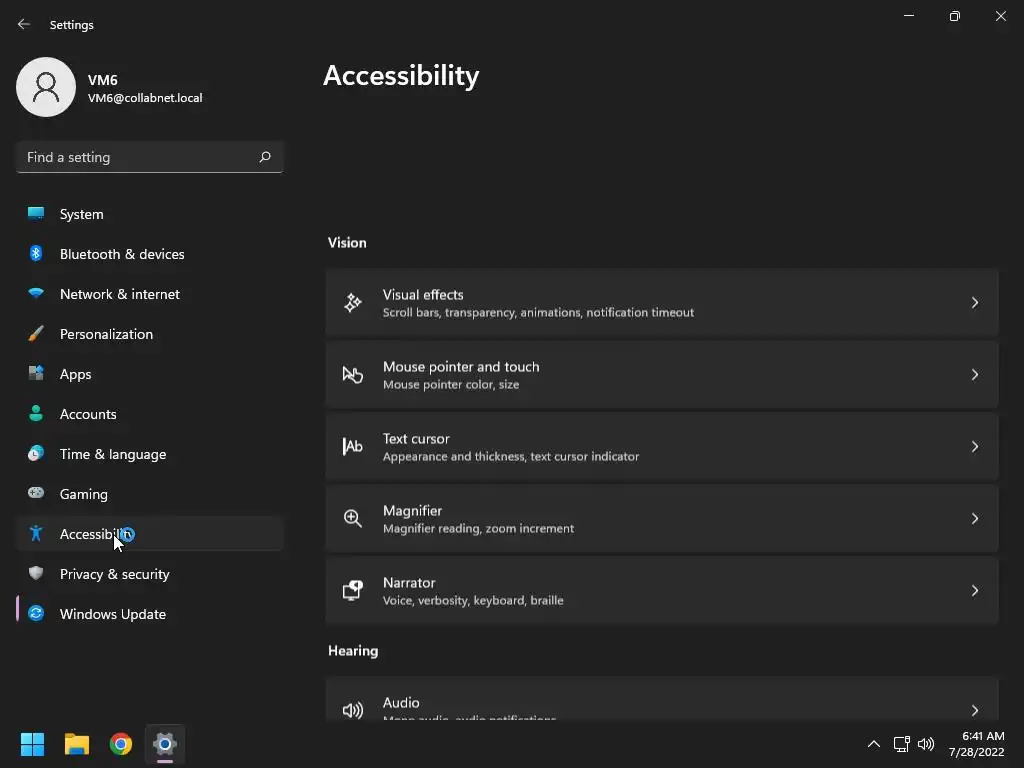Click the Magnifier glass icon
Viewport: 1024px width, 768px height.
pyautogui.click(x=352, y=518)
